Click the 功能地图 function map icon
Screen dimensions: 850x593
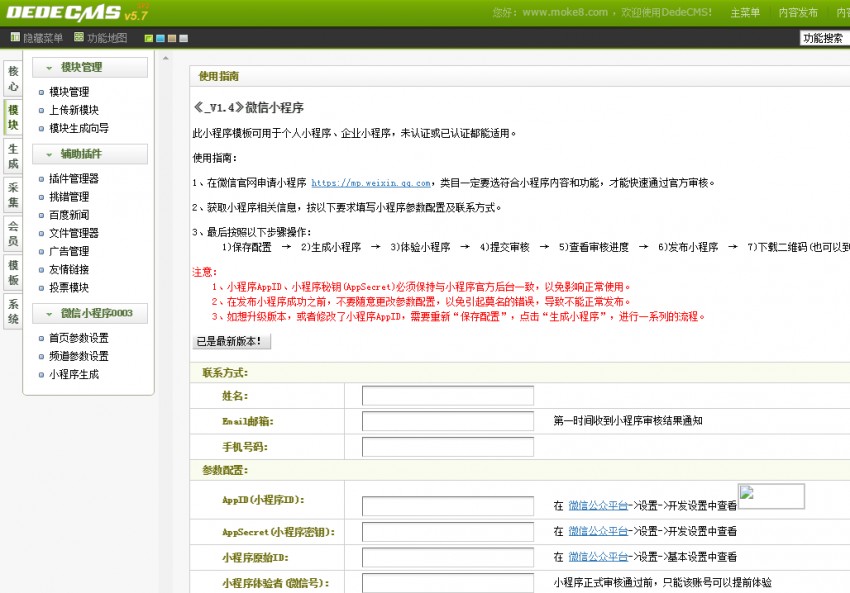coord(79,38)
